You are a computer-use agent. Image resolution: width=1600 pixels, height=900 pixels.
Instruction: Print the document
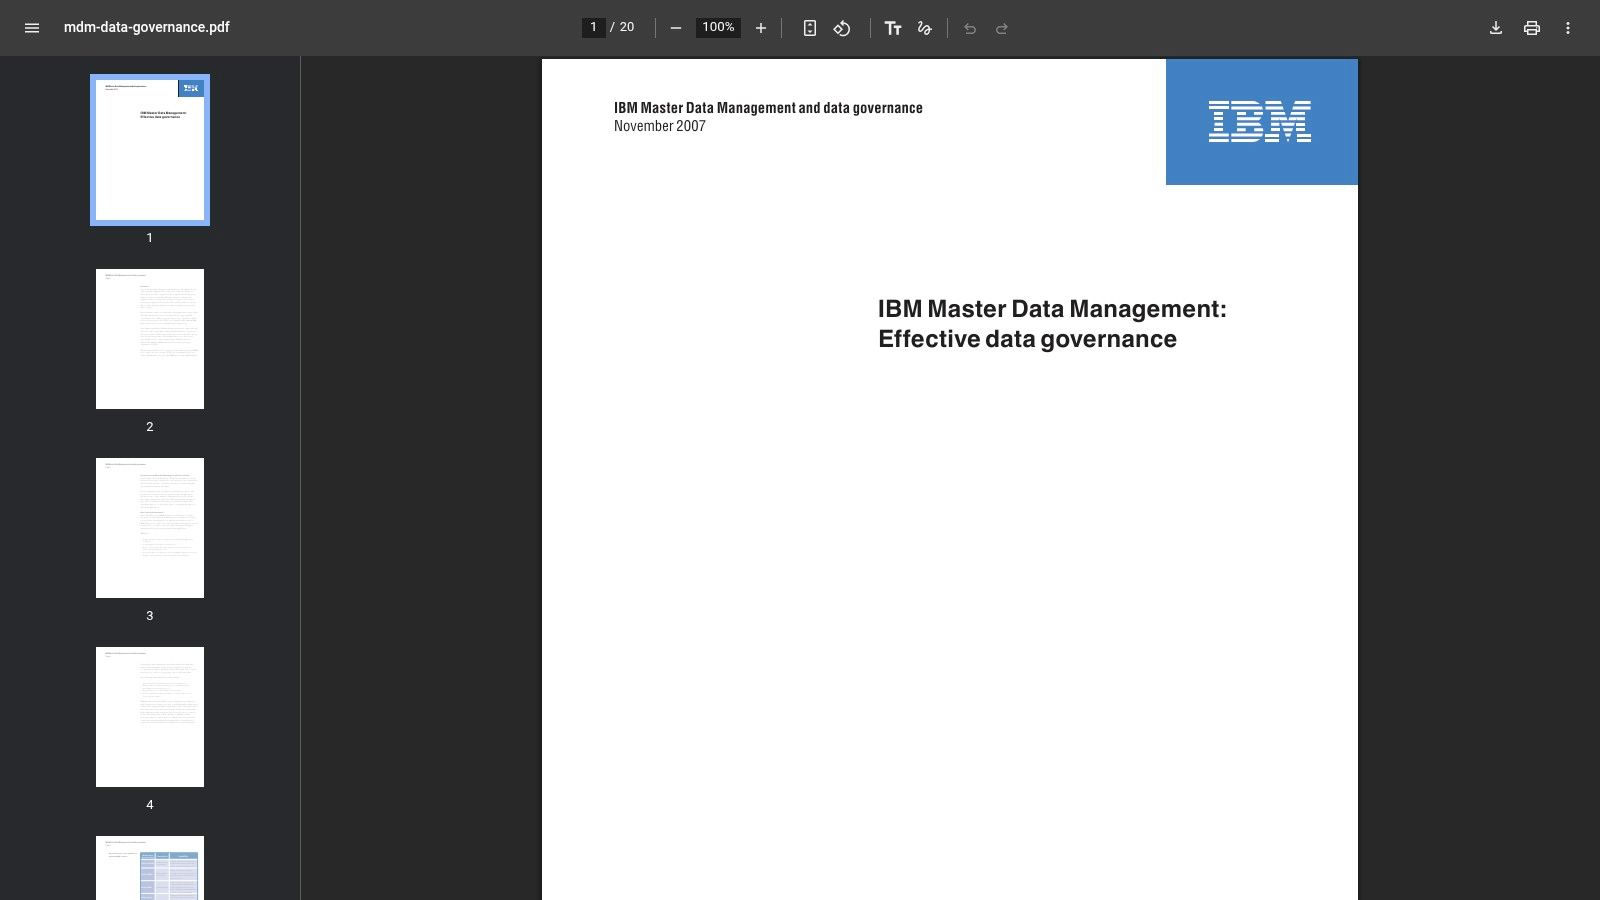pyautogui.click(x=1532, y=28)
